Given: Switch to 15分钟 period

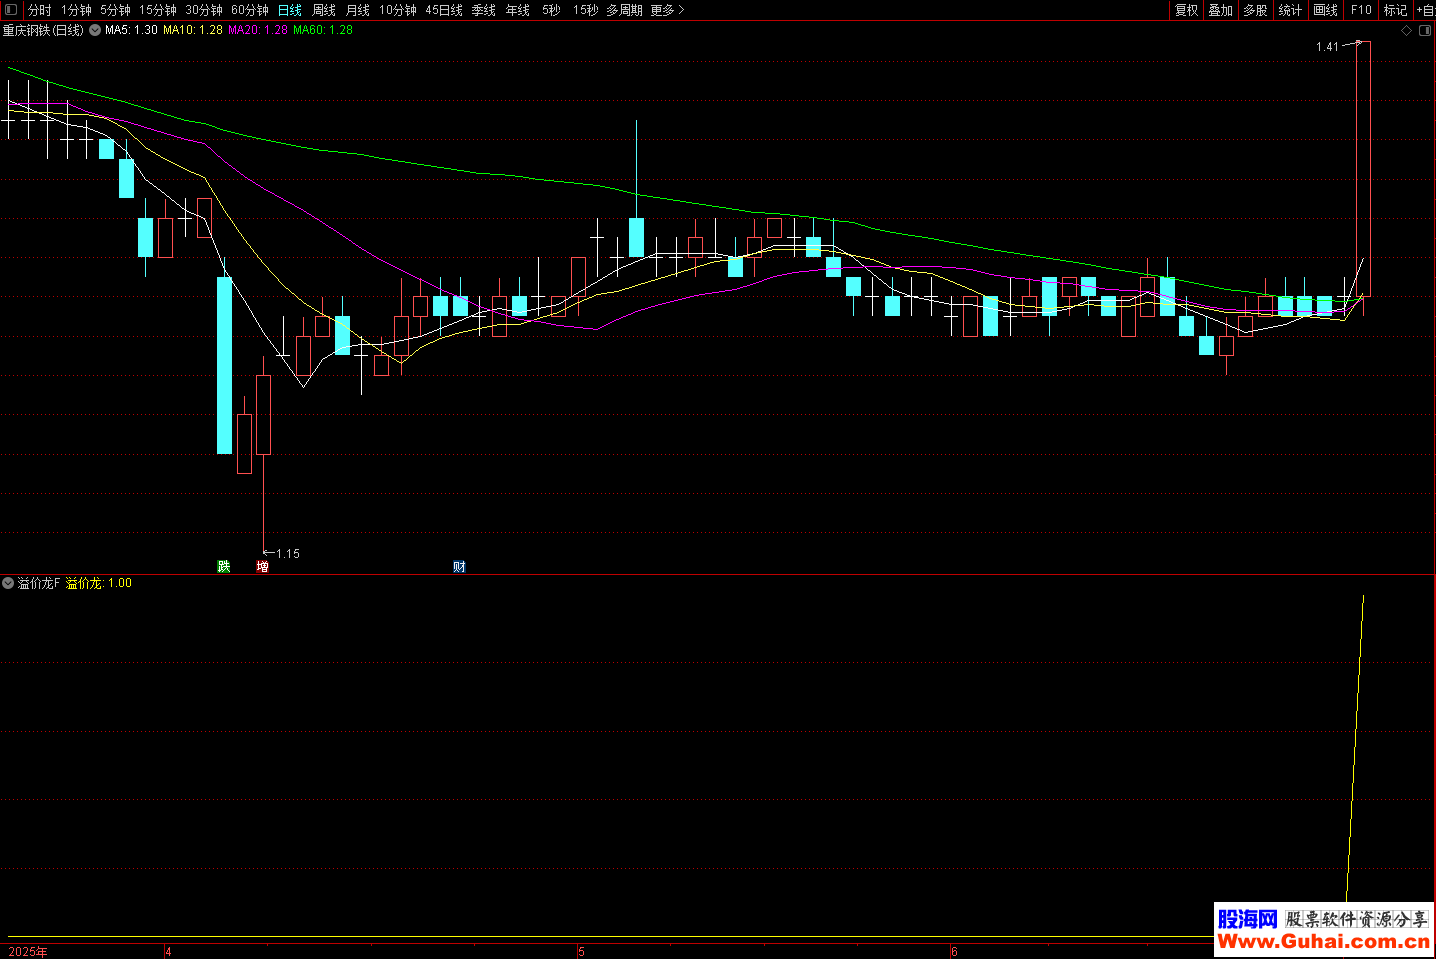Looking at the screenshot, I should [158, 10].
